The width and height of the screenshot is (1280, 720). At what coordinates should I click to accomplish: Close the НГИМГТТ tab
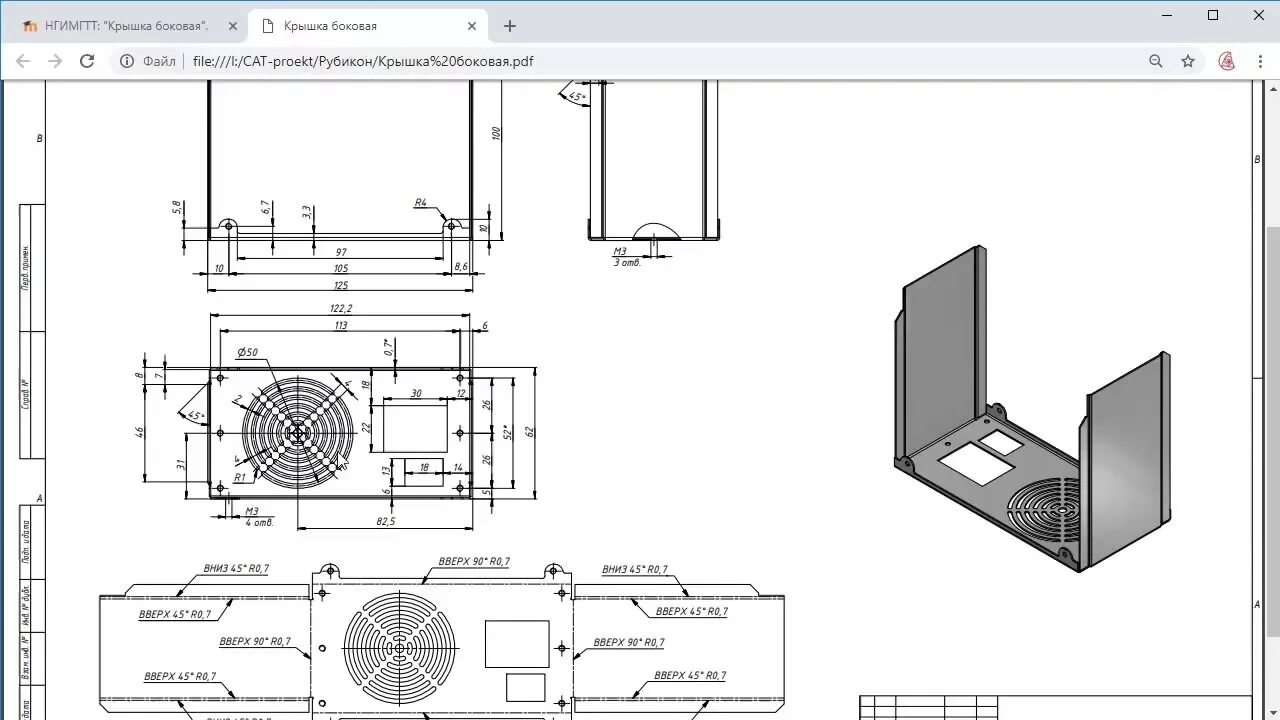click(x=233, y=26)
